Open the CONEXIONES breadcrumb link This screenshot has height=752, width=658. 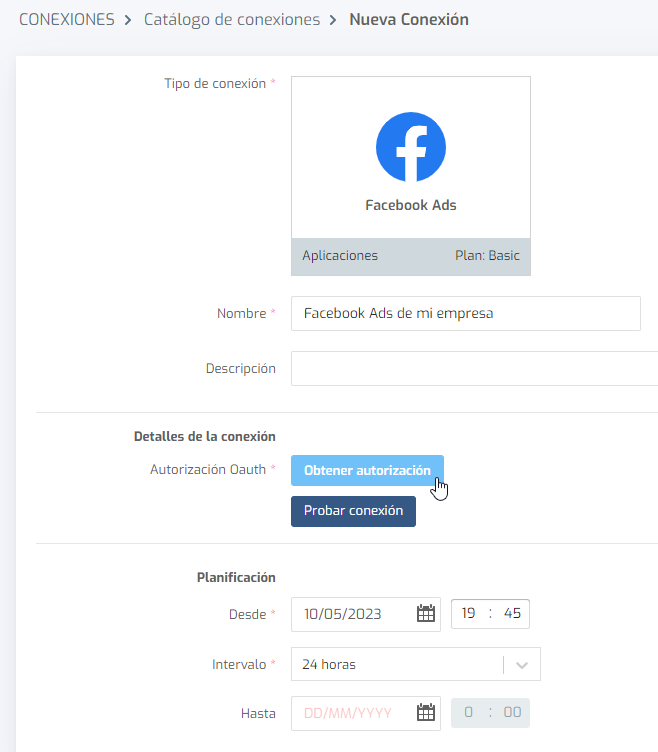67,20
